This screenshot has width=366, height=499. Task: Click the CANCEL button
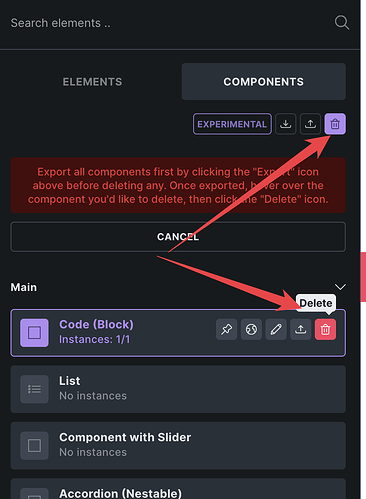point(178,237)
